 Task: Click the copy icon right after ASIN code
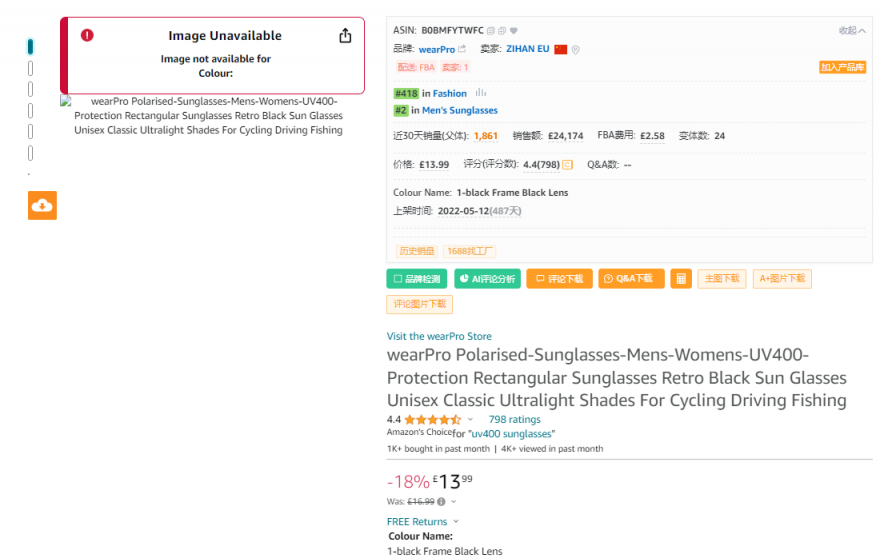[x=491, y=31]
